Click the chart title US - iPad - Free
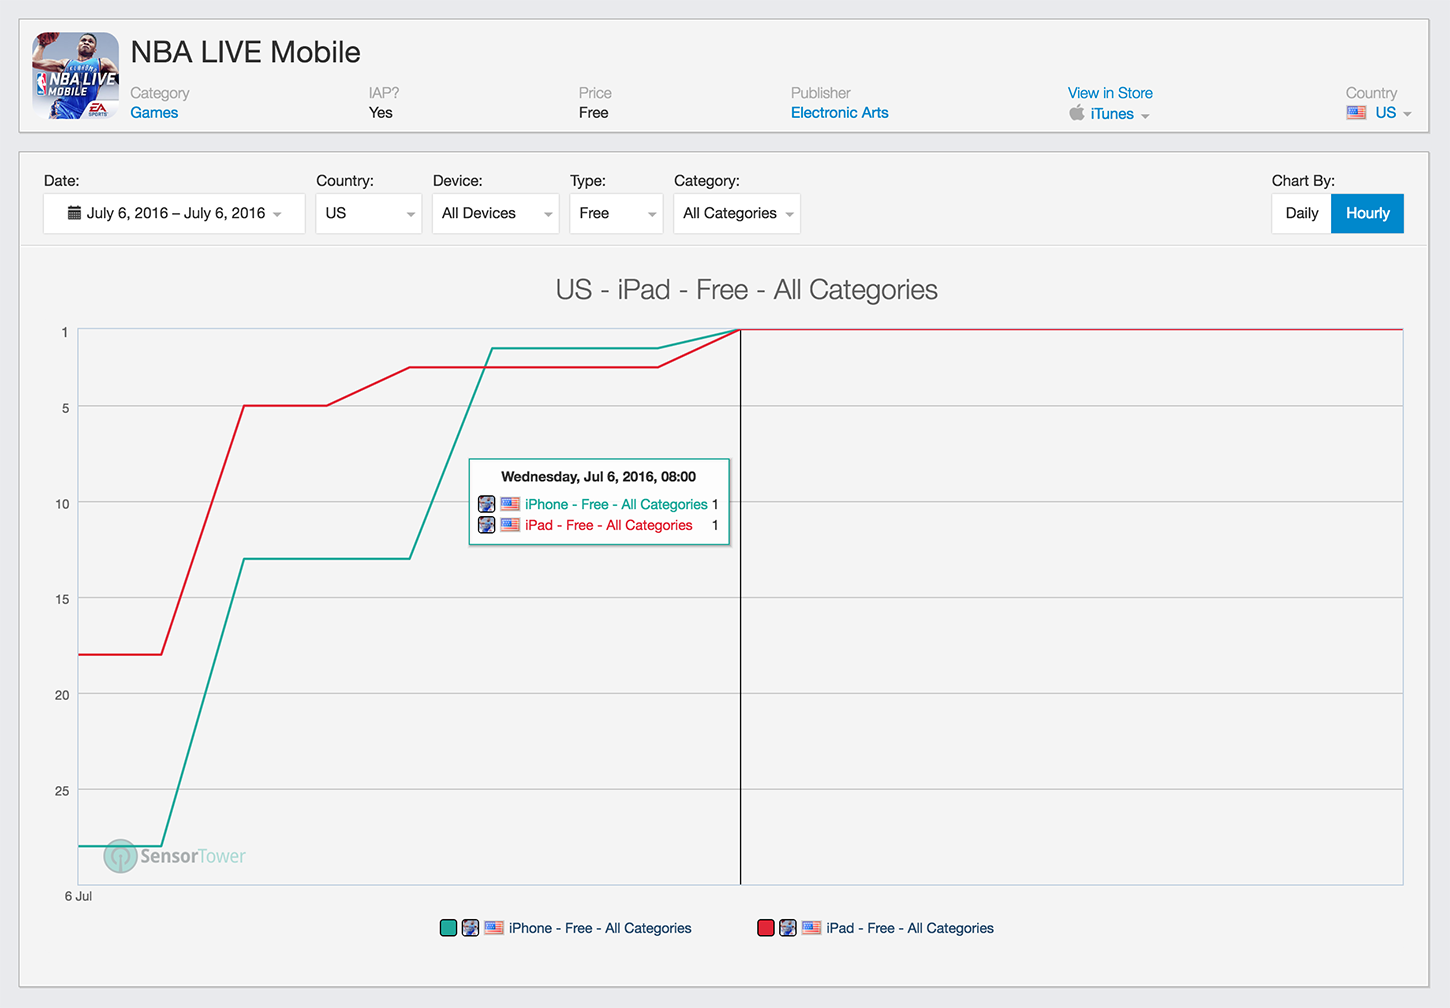The width and height of the screenshot is (1450, 1008). [x=746, y=290]
